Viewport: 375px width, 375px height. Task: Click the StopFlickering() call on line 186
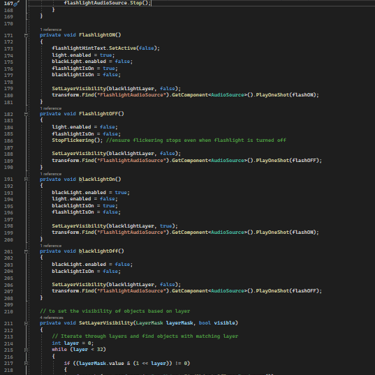click(x=77, y=140)
